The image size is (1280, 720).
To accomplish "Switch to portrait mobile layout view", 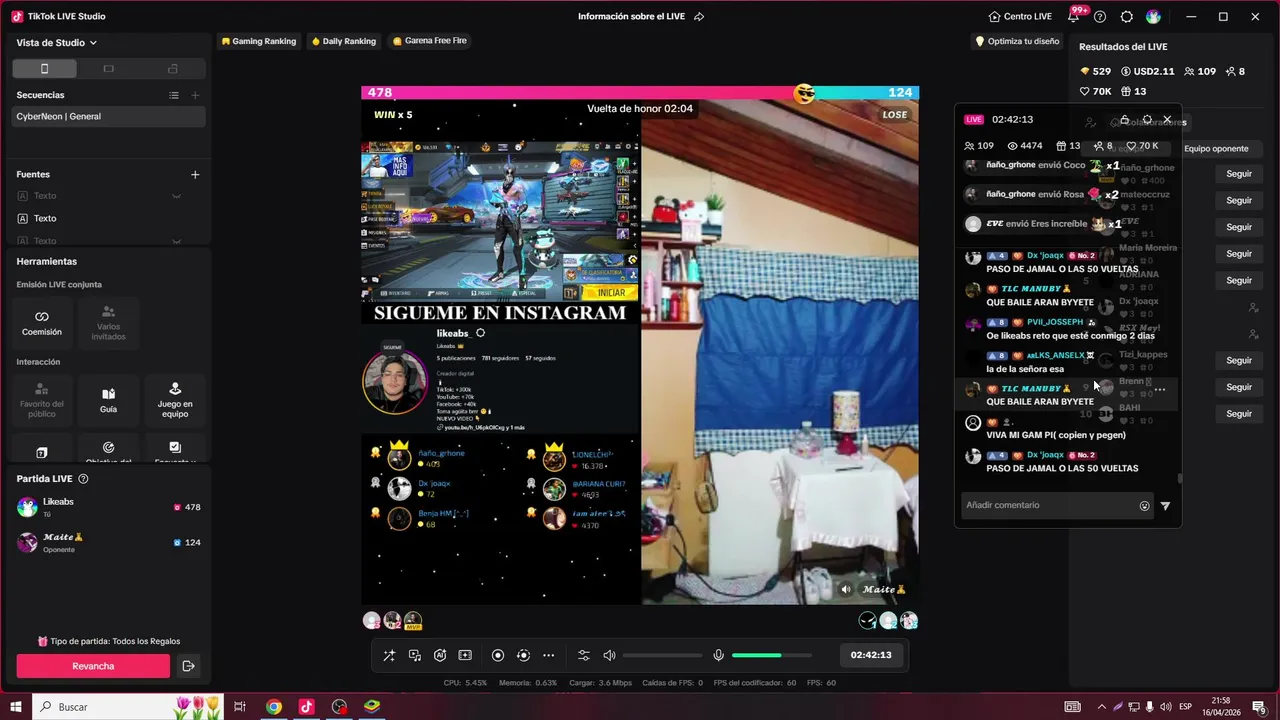I will [44, 68].
